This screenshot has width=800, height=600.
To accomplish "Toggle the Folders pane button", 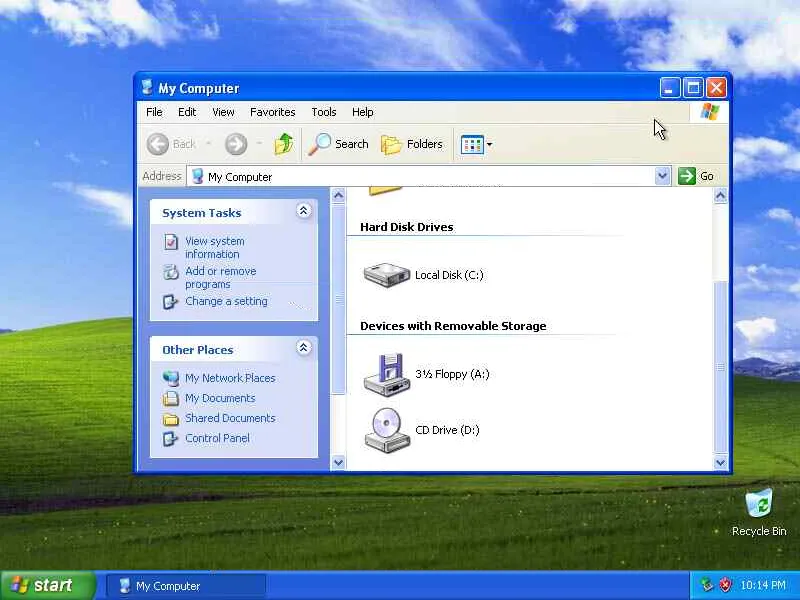I will click(412, 144).
